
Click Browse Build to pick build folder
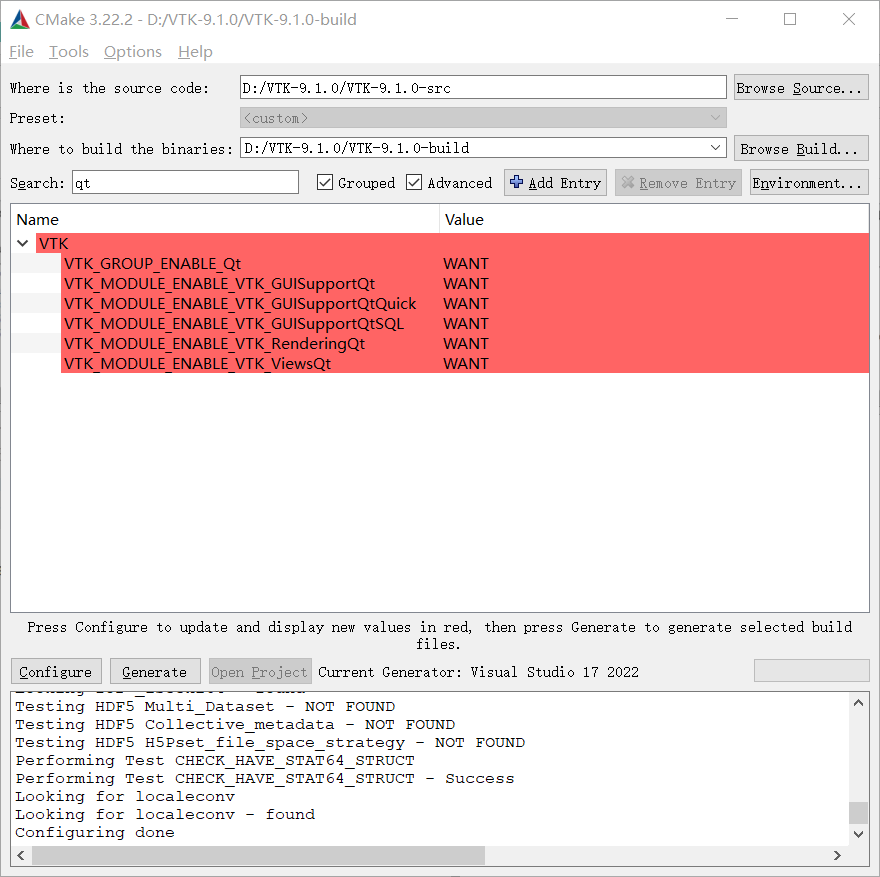pyautogui.click(x=800, y=147)
